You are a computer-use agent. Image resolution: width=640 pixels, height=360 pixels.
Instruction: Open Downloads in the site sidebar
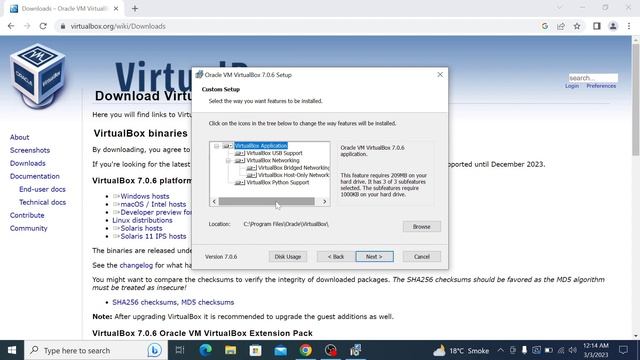[x=28, y=163]
